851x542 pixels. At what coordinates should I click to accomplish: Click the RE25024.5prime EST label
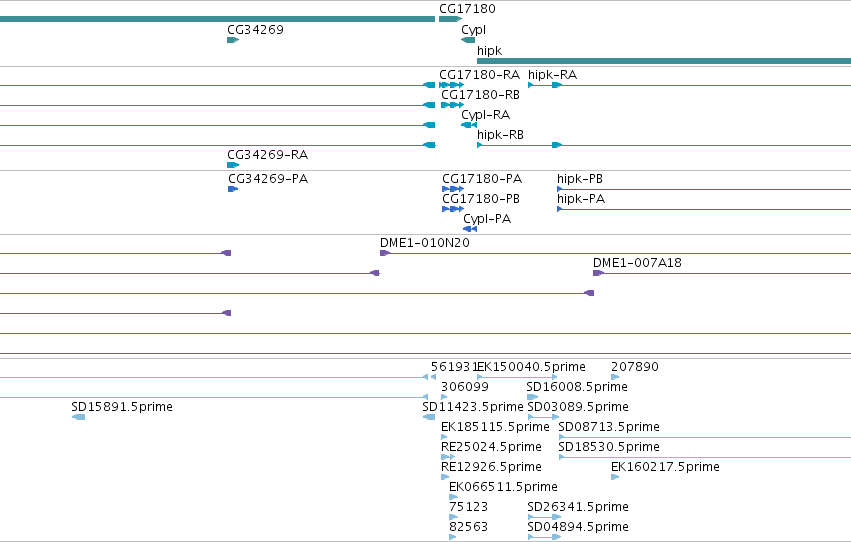[491, 448]
